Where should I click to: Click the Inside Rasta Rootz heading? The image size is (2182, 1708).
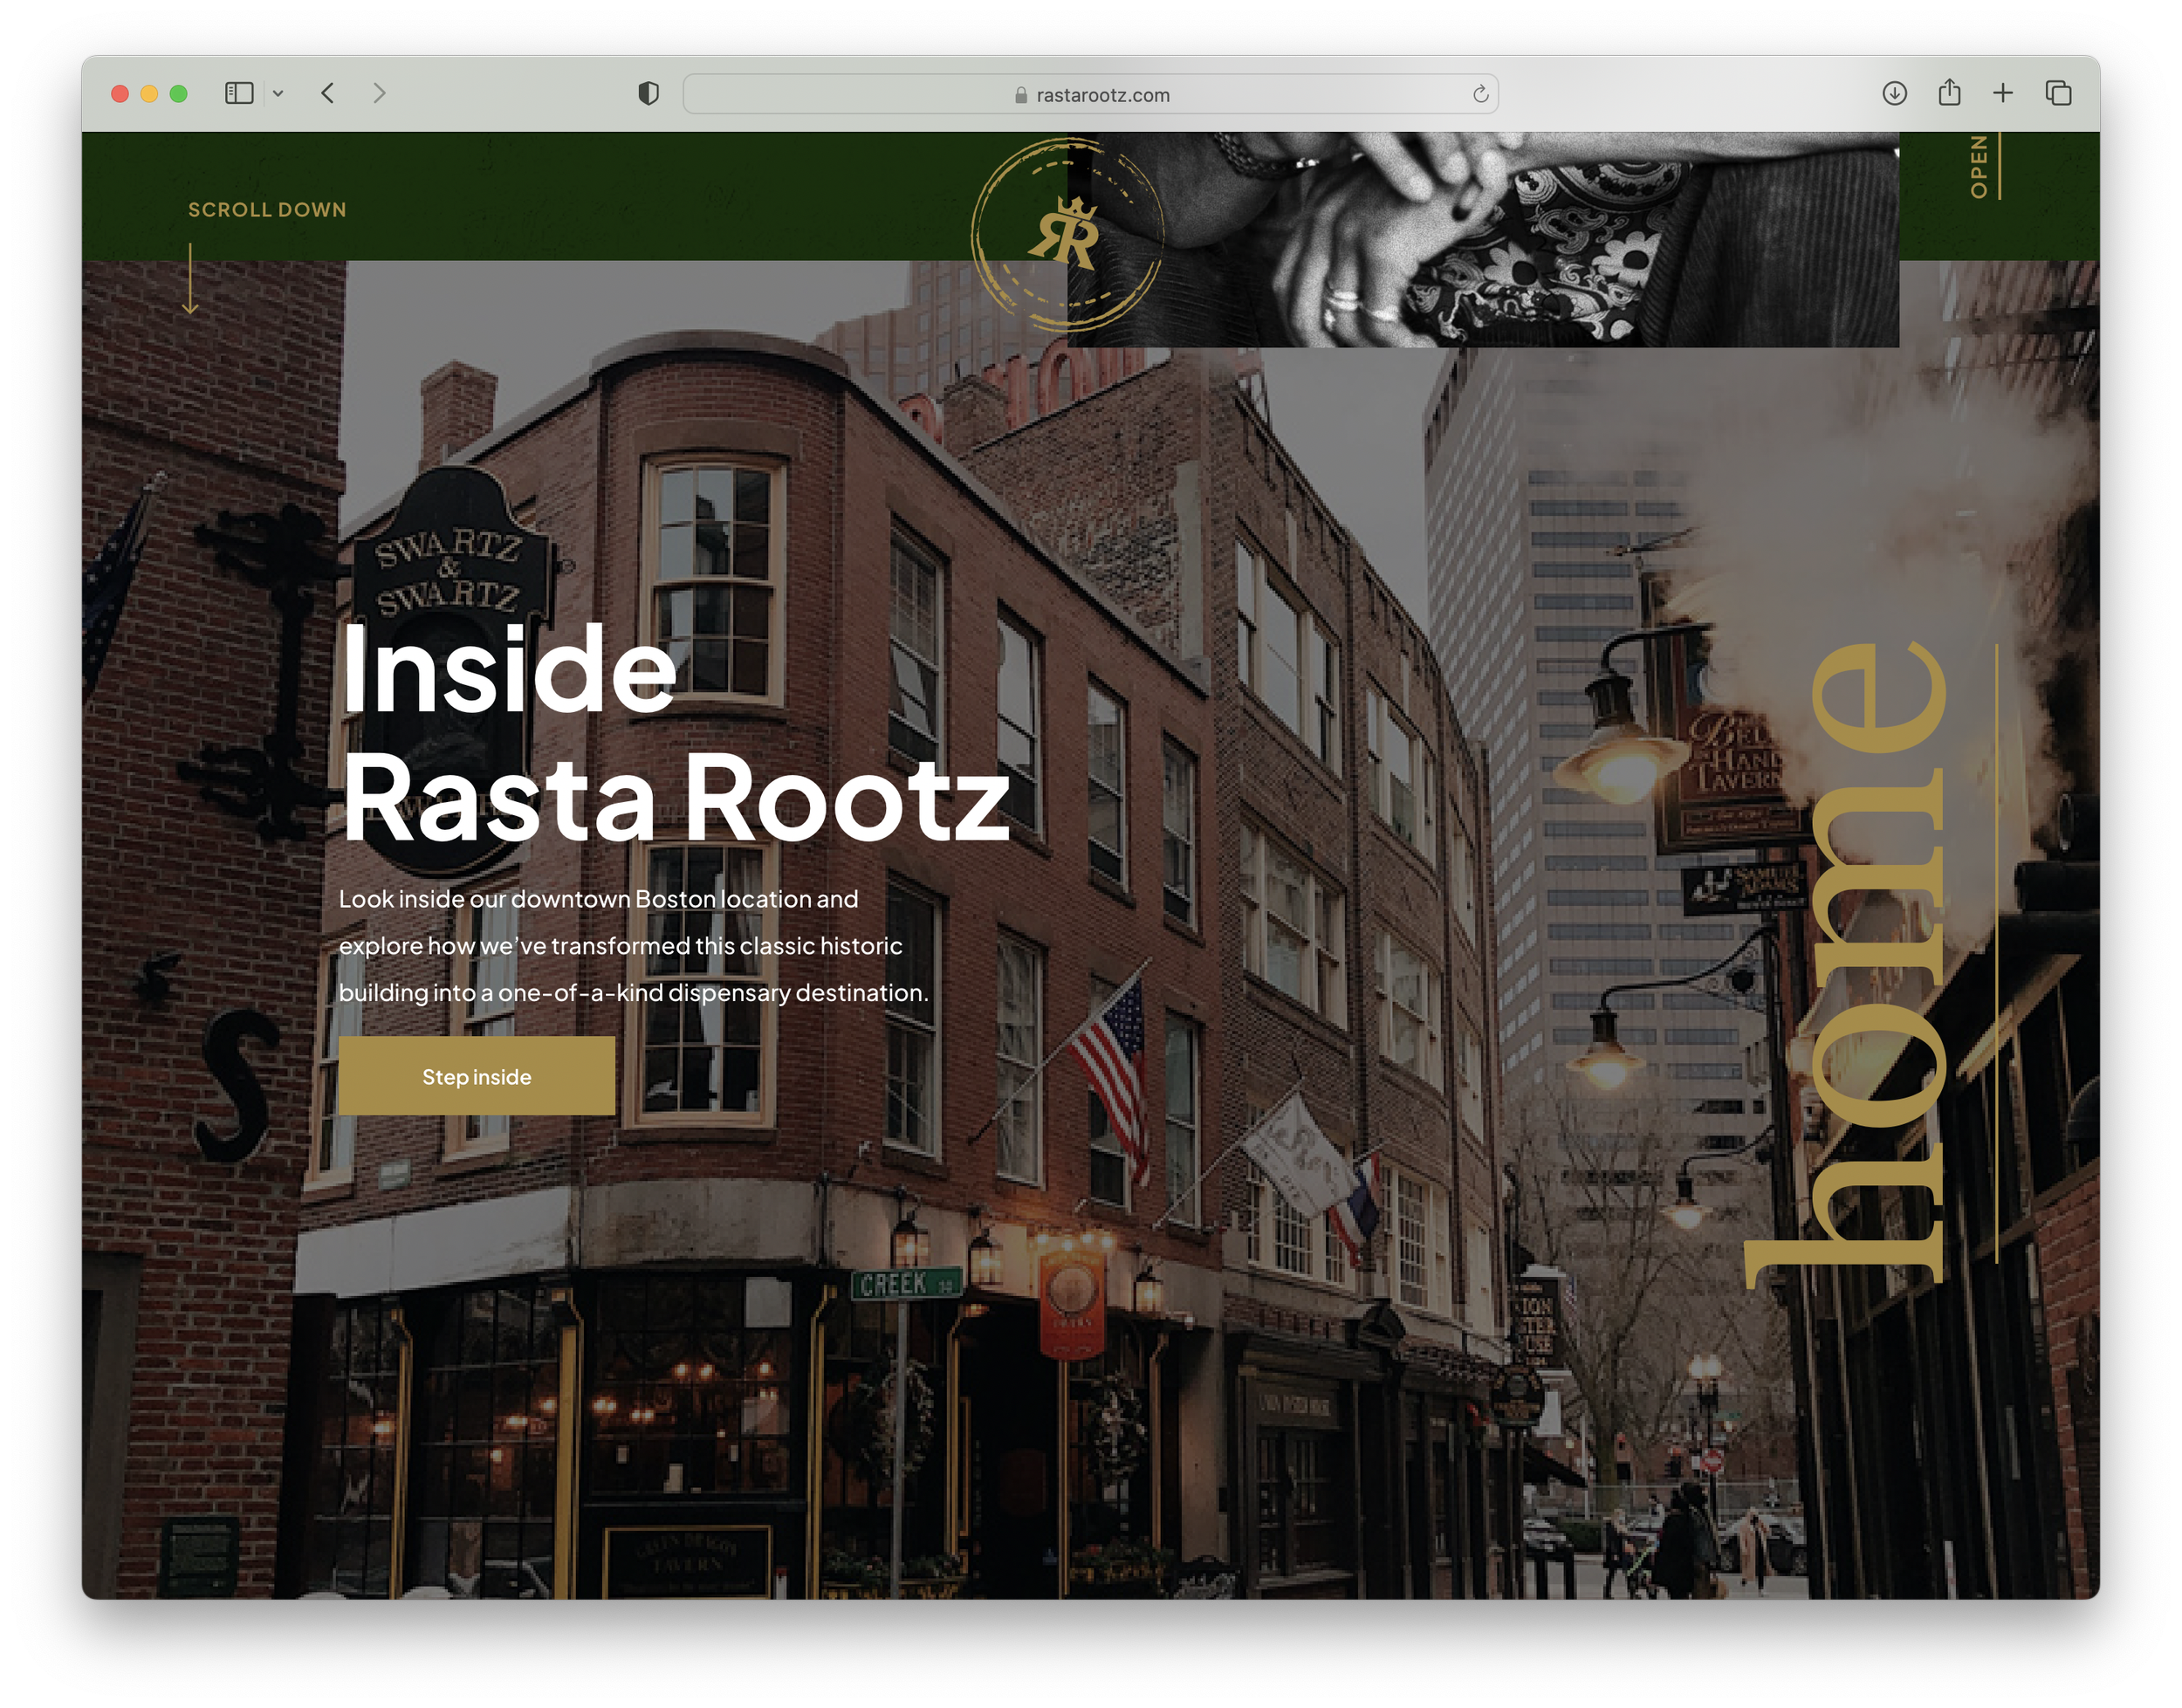(x=675, y=734)
